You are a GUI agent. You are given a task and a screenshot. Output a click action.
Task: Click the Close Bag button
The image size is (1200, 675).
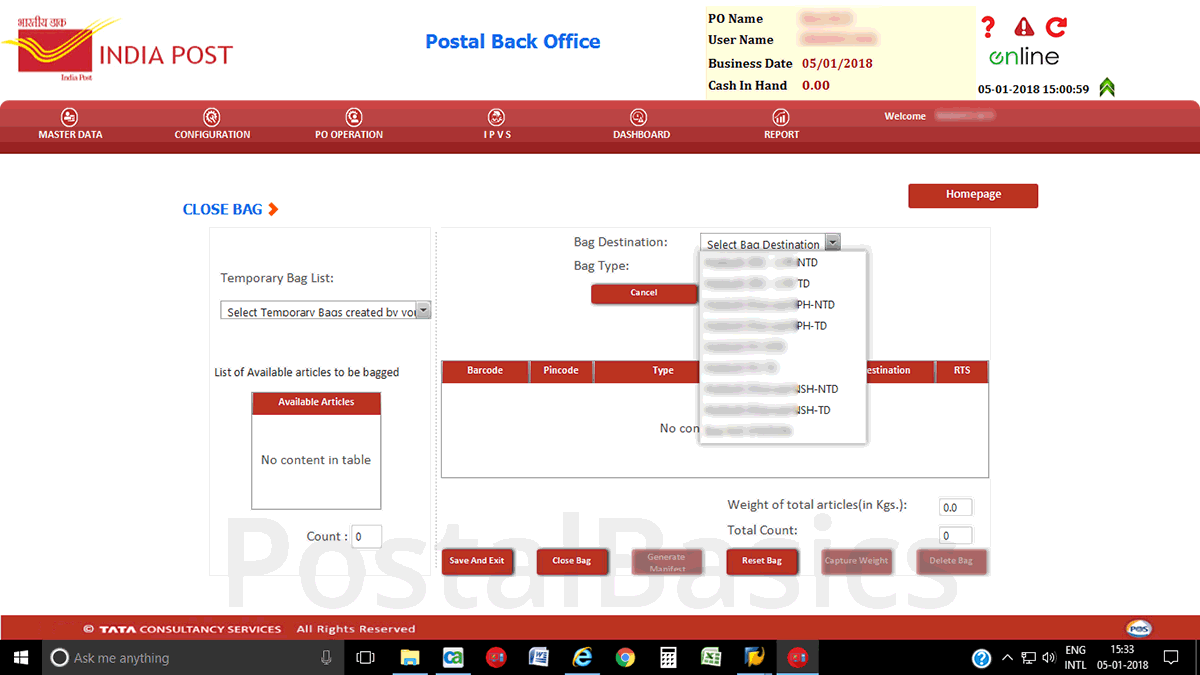[572, 561]
